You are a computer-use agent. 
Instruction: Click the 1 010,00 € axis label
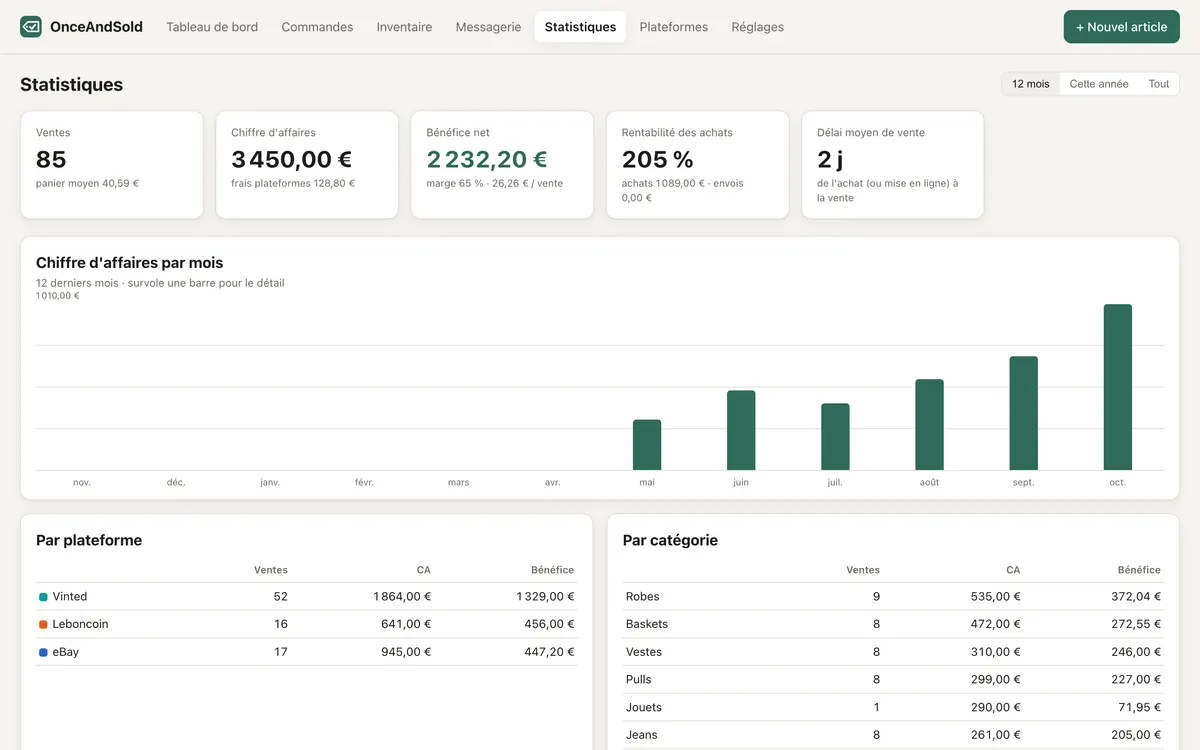coord(58,296)
